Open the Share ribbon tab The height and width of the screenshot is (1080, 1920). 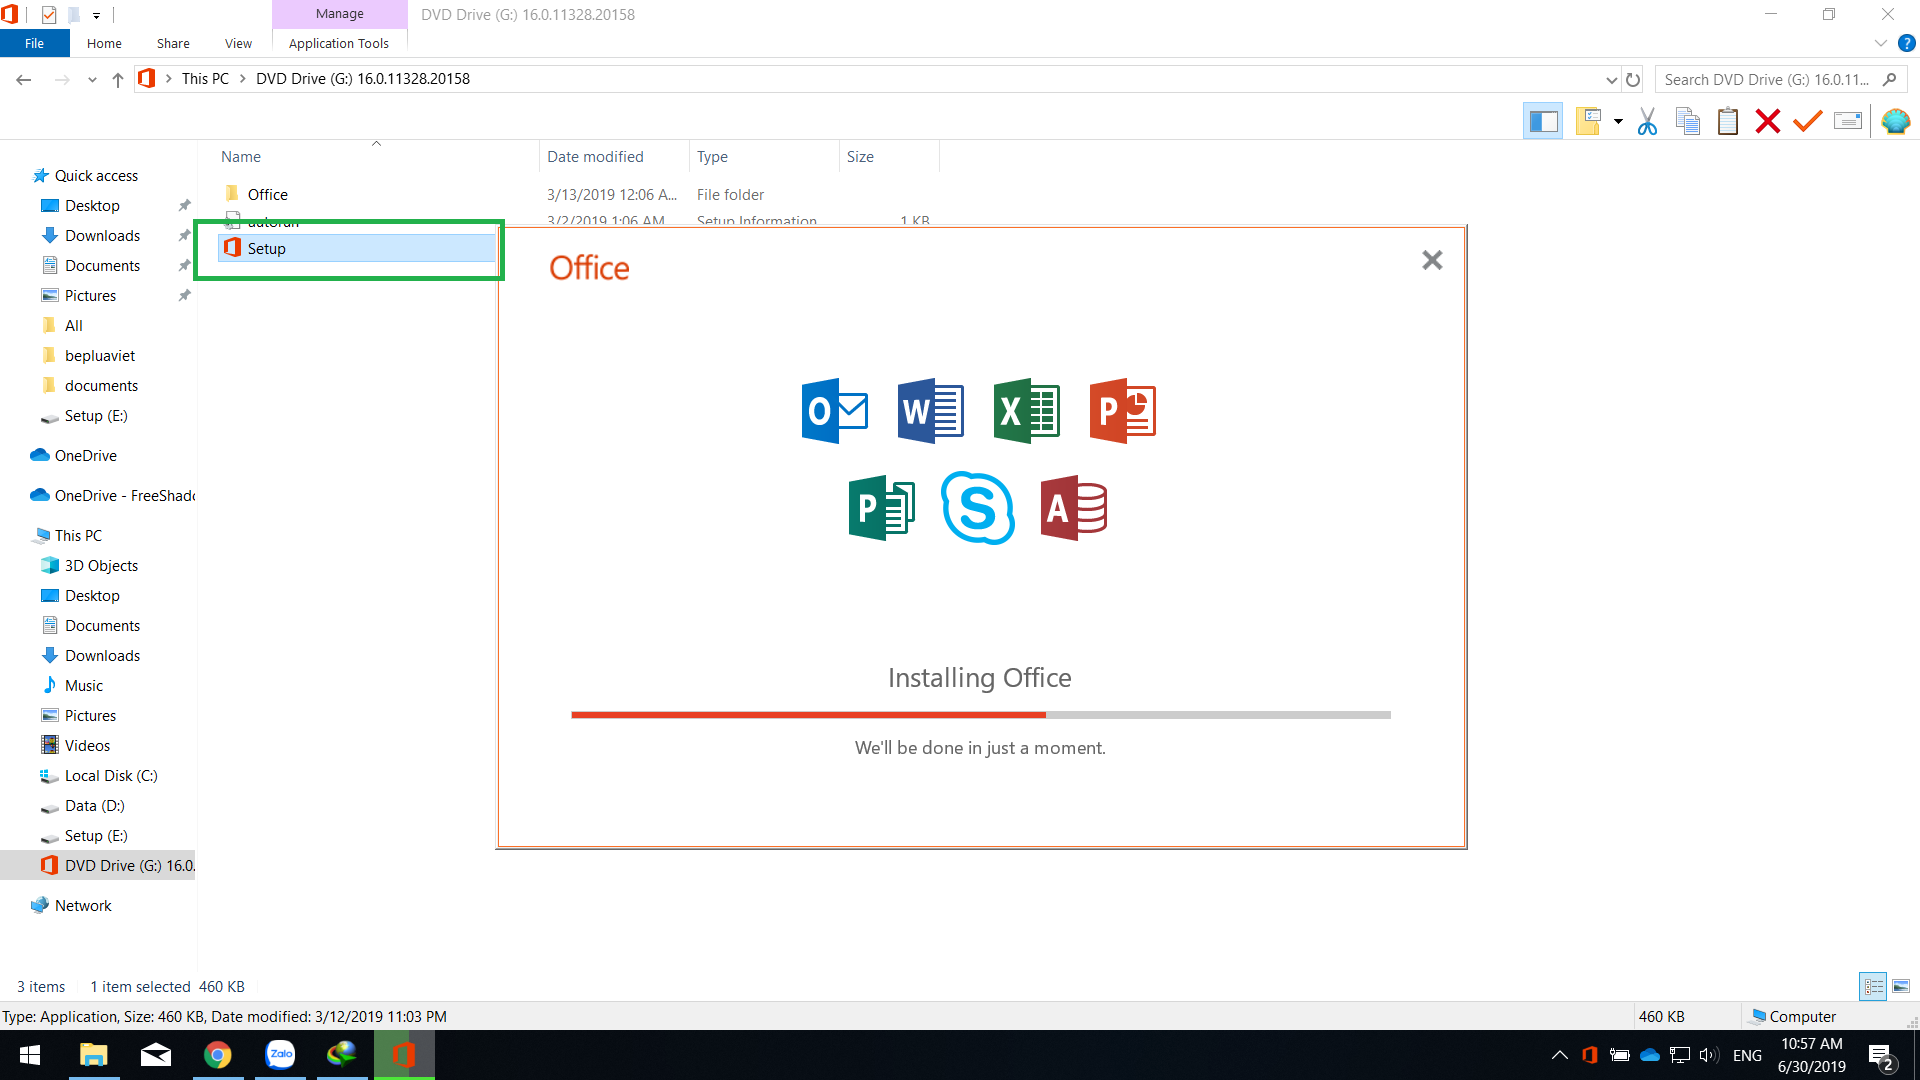click(173, 44)
